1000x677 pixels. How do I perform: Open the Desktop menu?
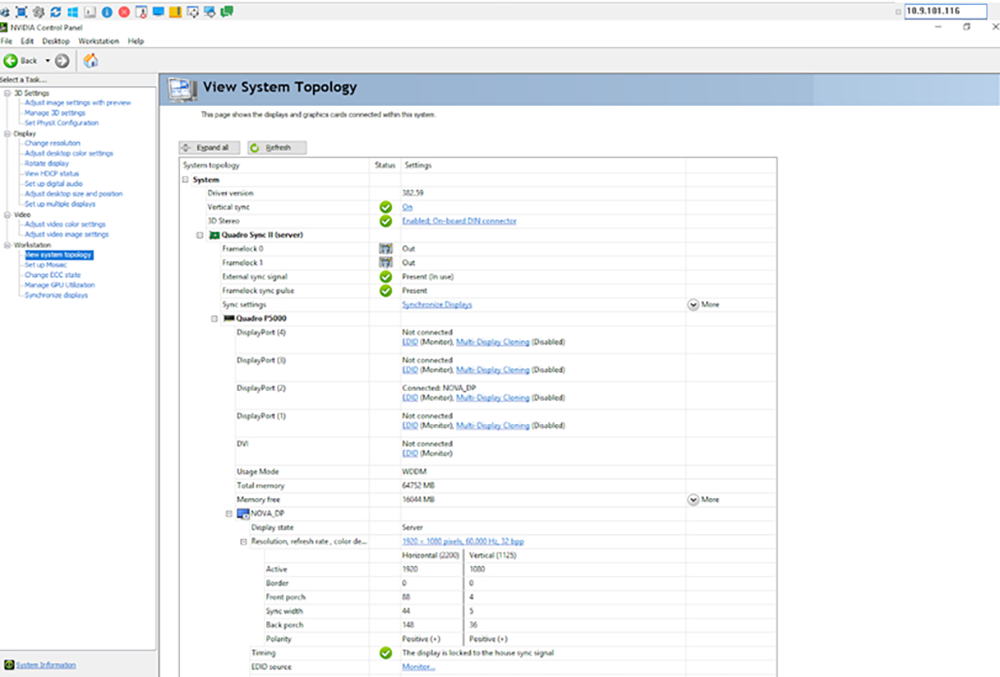click(x=56, y=41)
